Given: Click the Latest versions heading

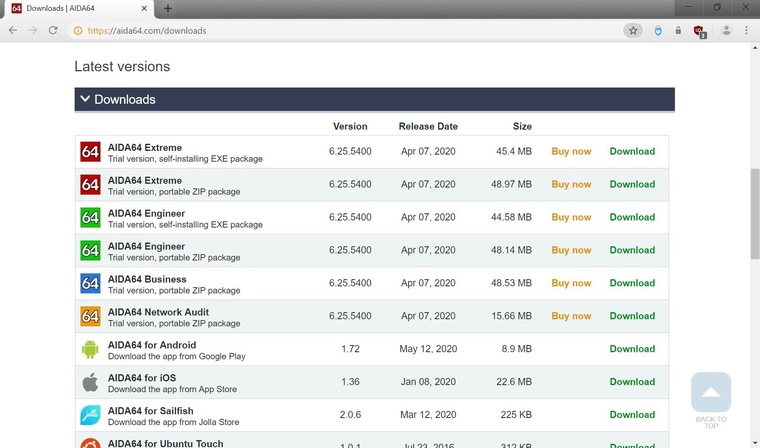Looking at the screenshot, I should coord(122,66).
